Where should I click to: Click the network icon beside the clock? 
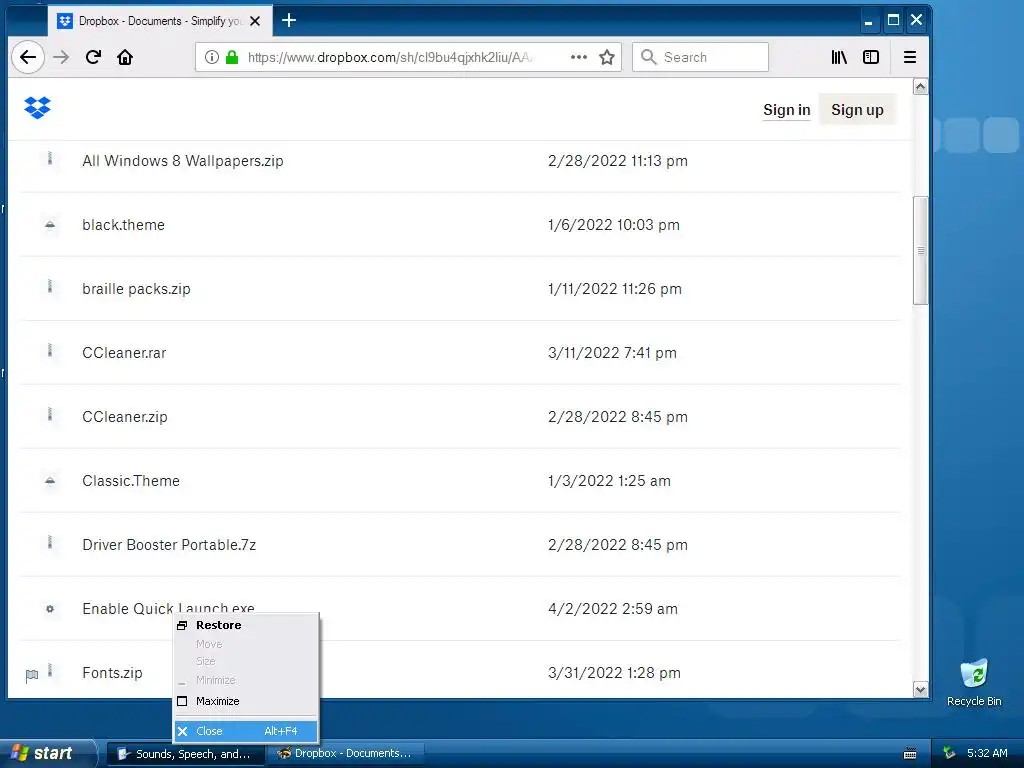tap(949, 754)
